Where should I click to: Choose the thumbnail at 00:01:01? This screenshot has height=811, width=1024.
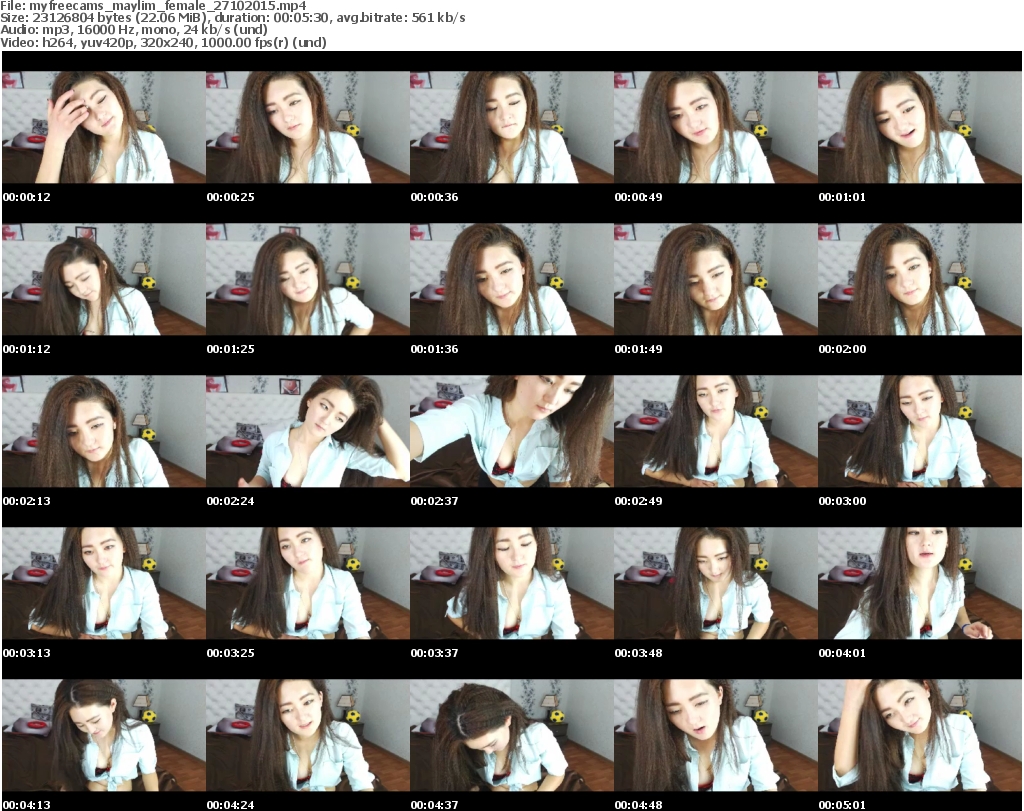coord(920,127)
